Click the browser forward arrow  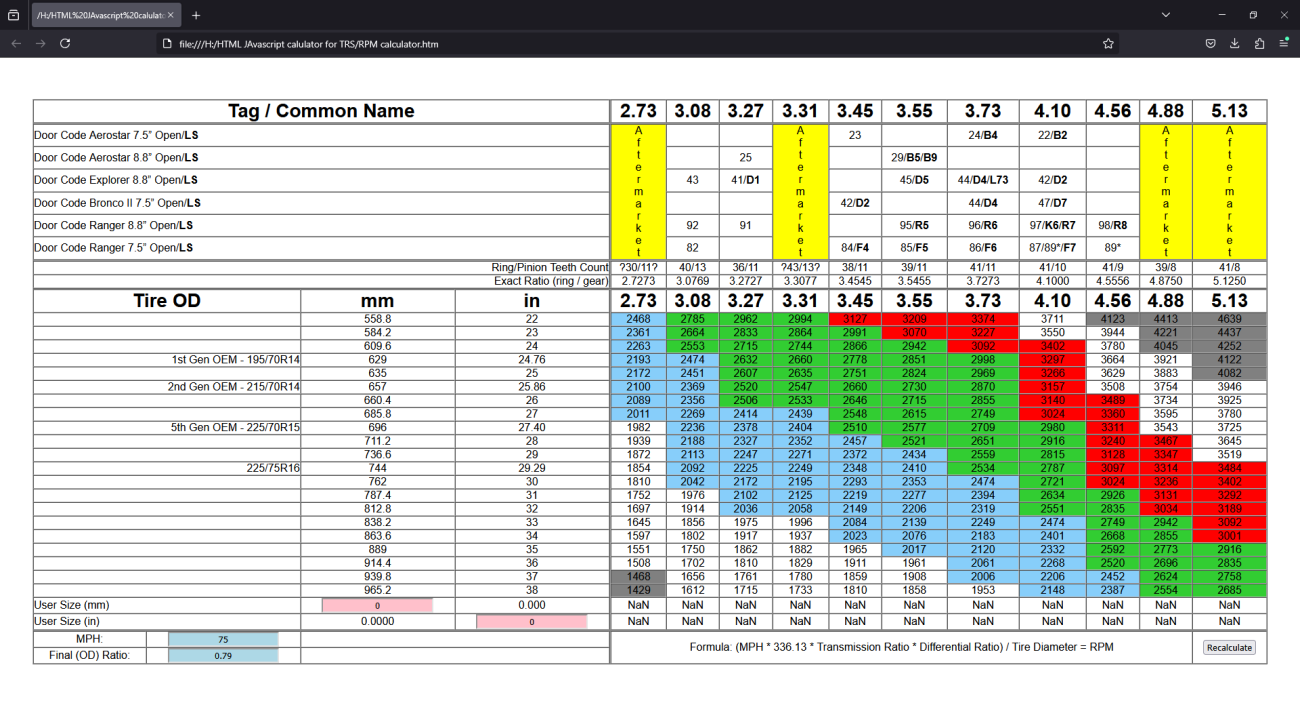point(40,44)
